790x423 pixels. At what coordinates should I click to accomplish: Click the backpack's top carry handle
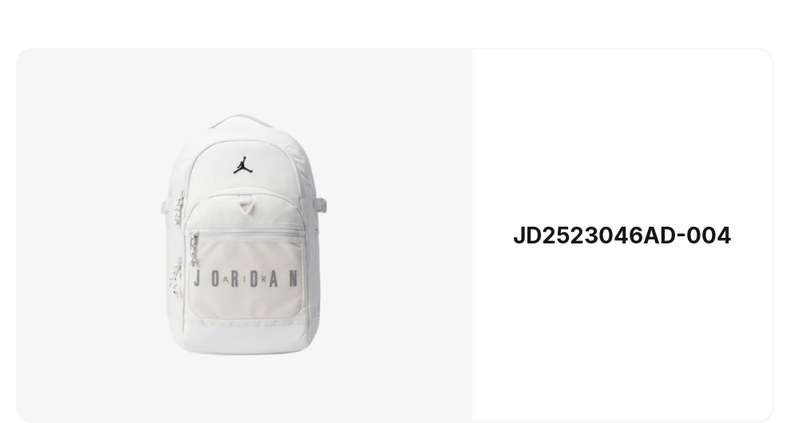240,121
